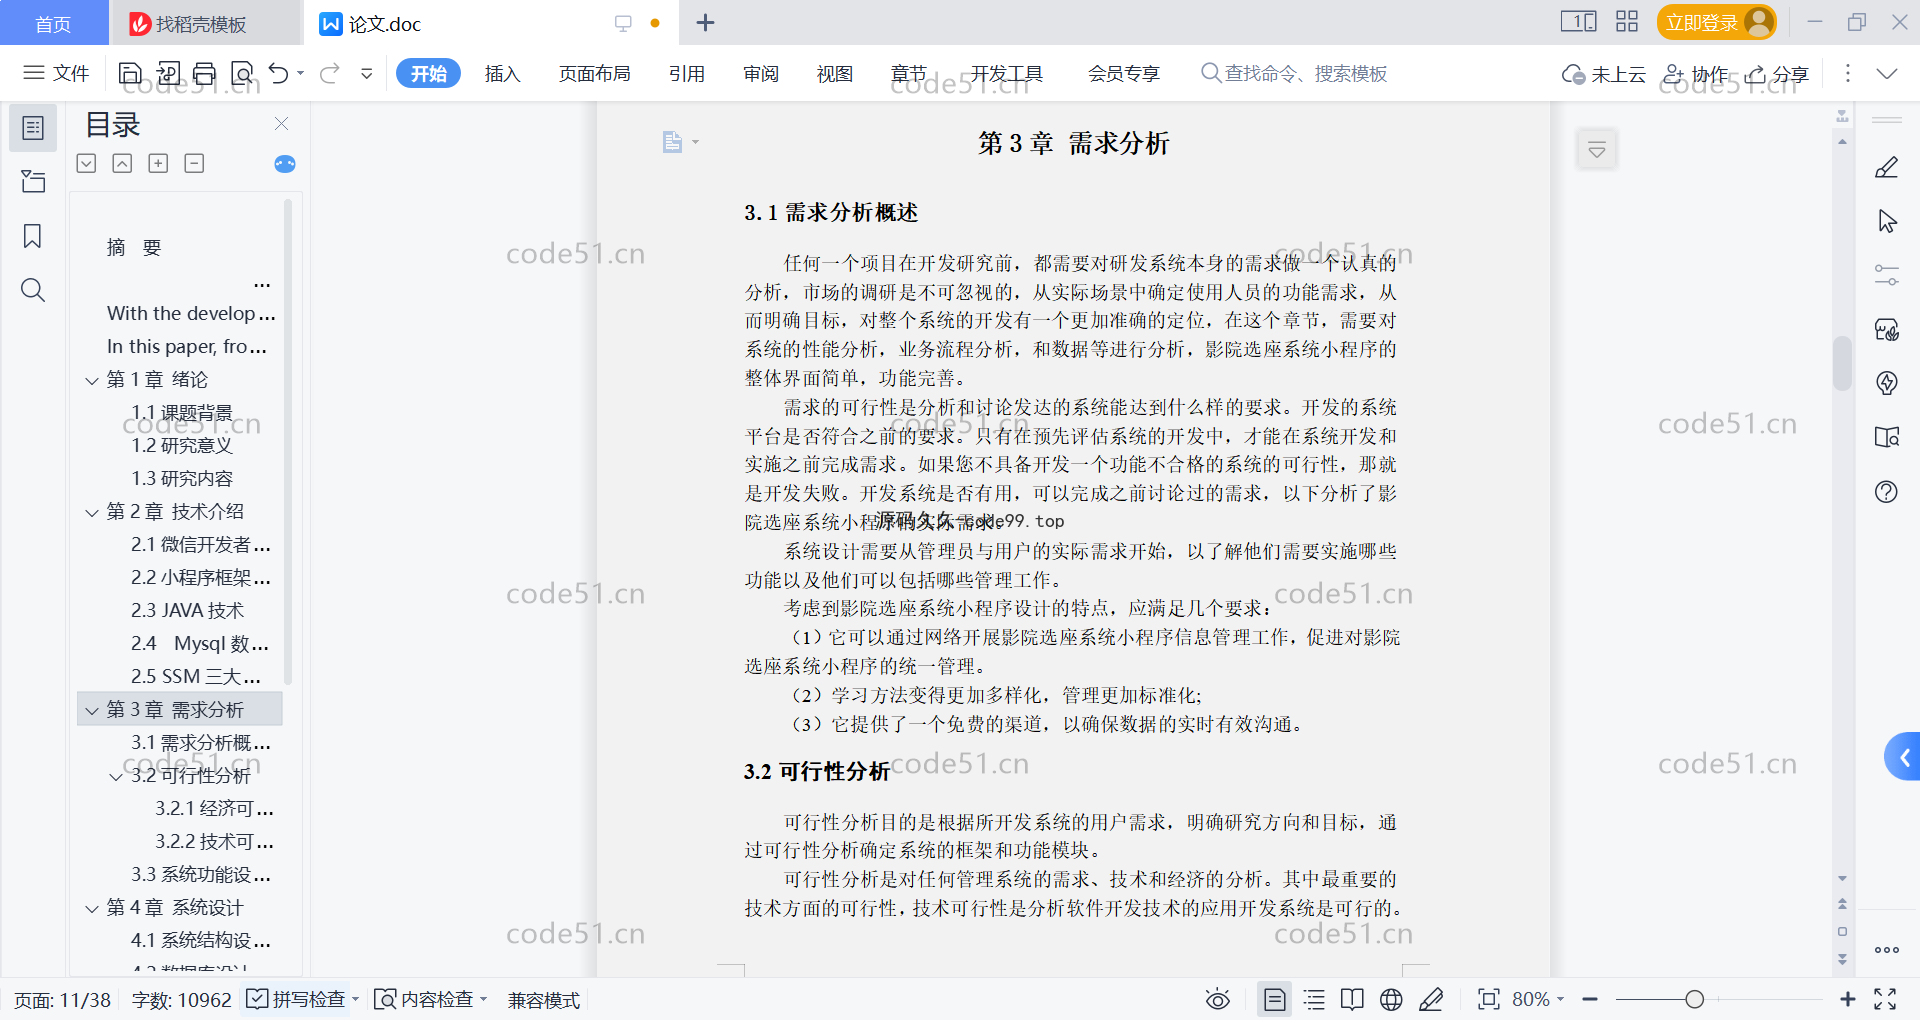This screenshot has width=1920, height=1020.
Task: Click the reading book icon in right sidebar
Action: point(1886,437)
